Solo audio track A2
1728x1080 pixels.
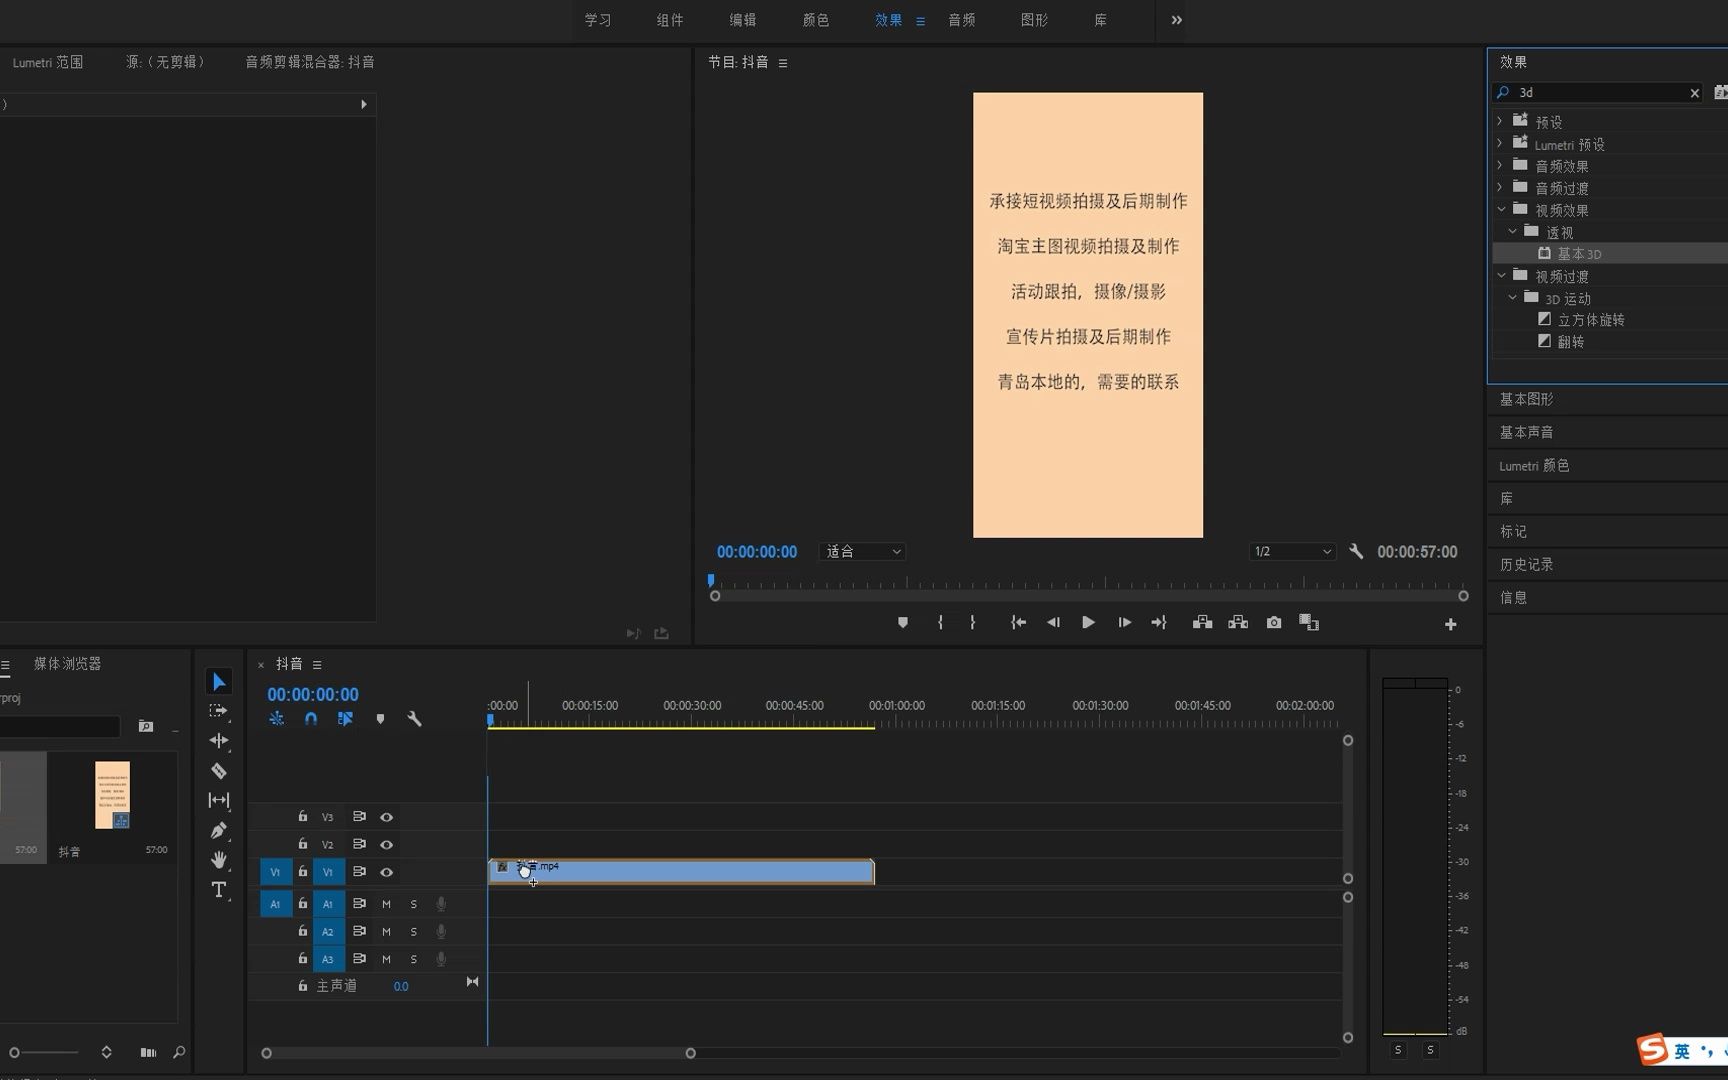tap(414, 932)
